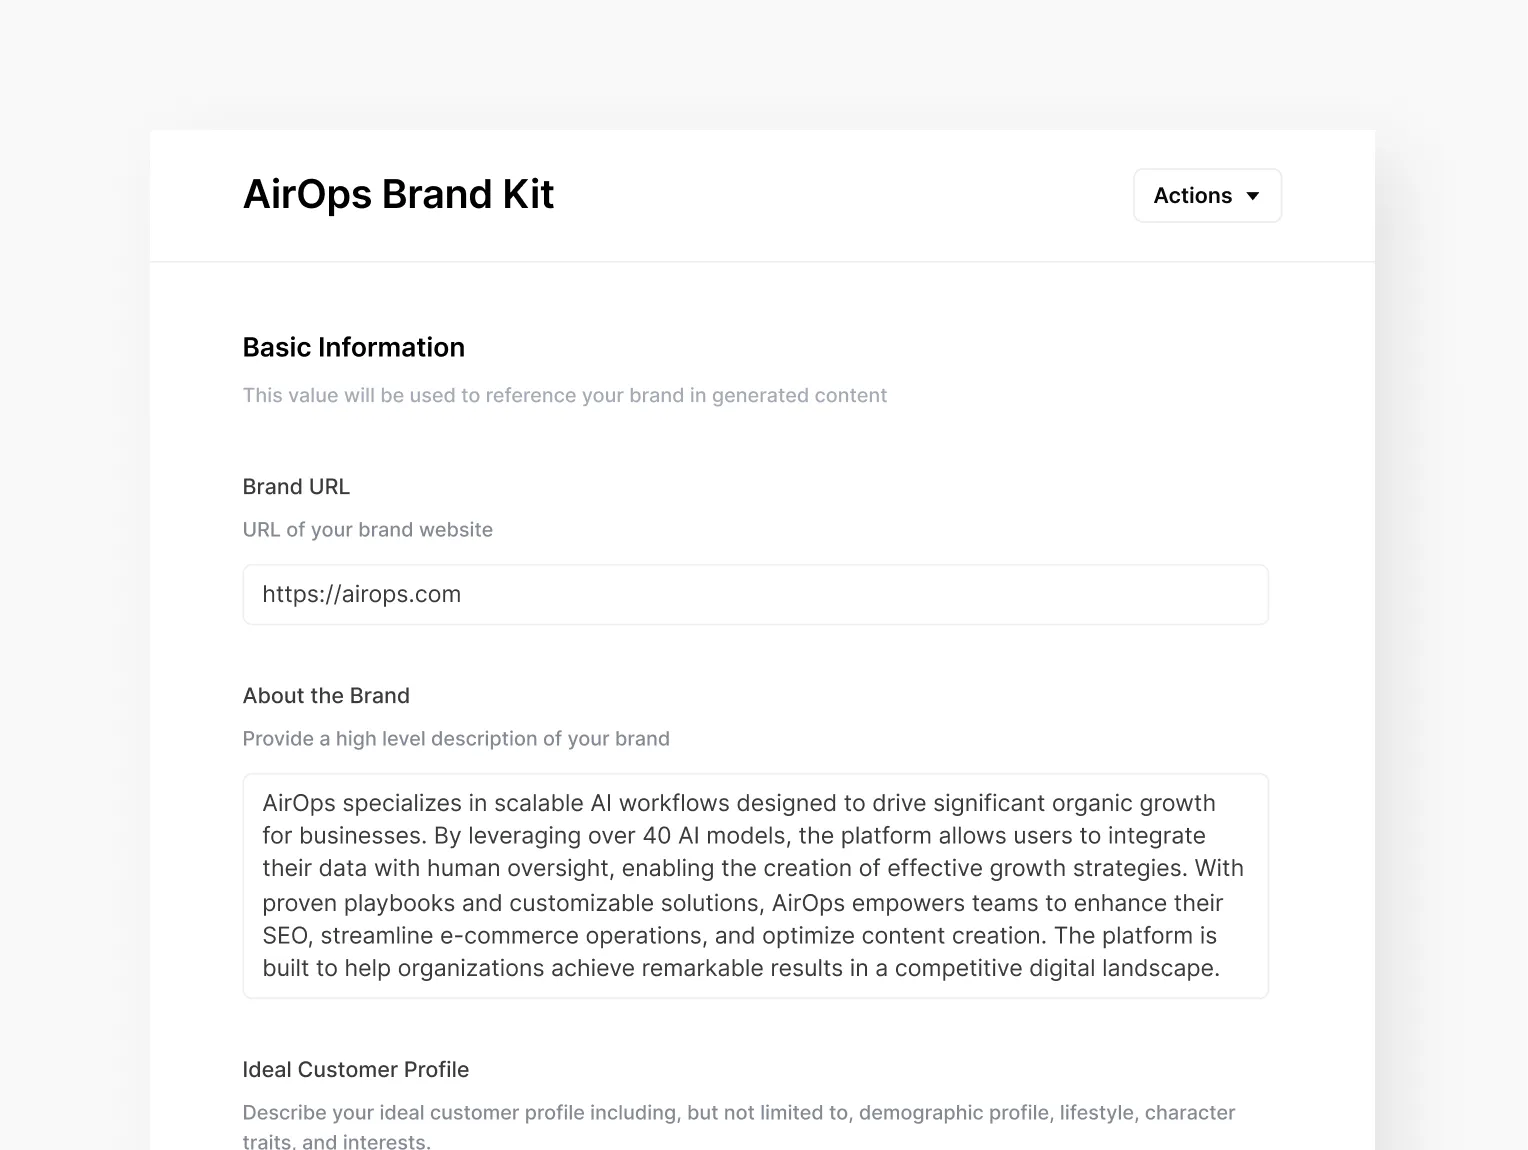Click the Brand URL field label

click(x=296, y=486)
